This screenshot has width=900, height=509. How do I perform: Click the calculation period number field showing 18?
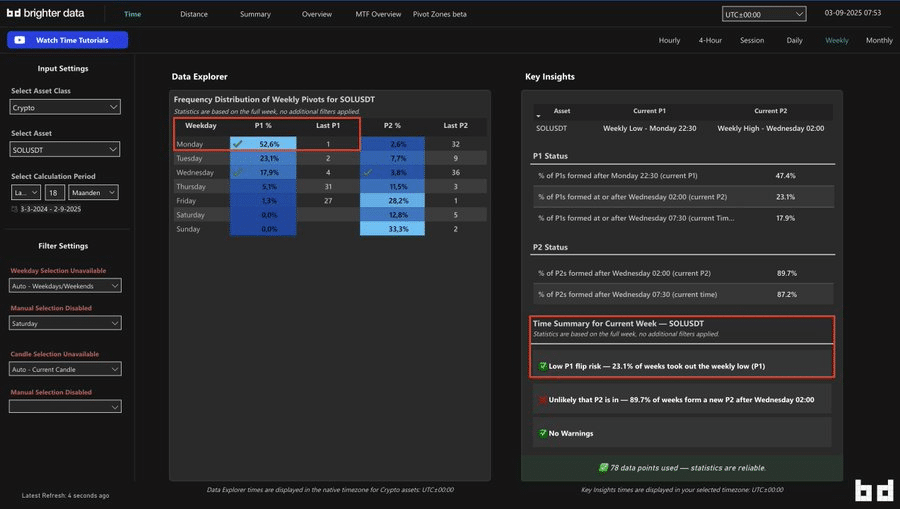[54, 192]
